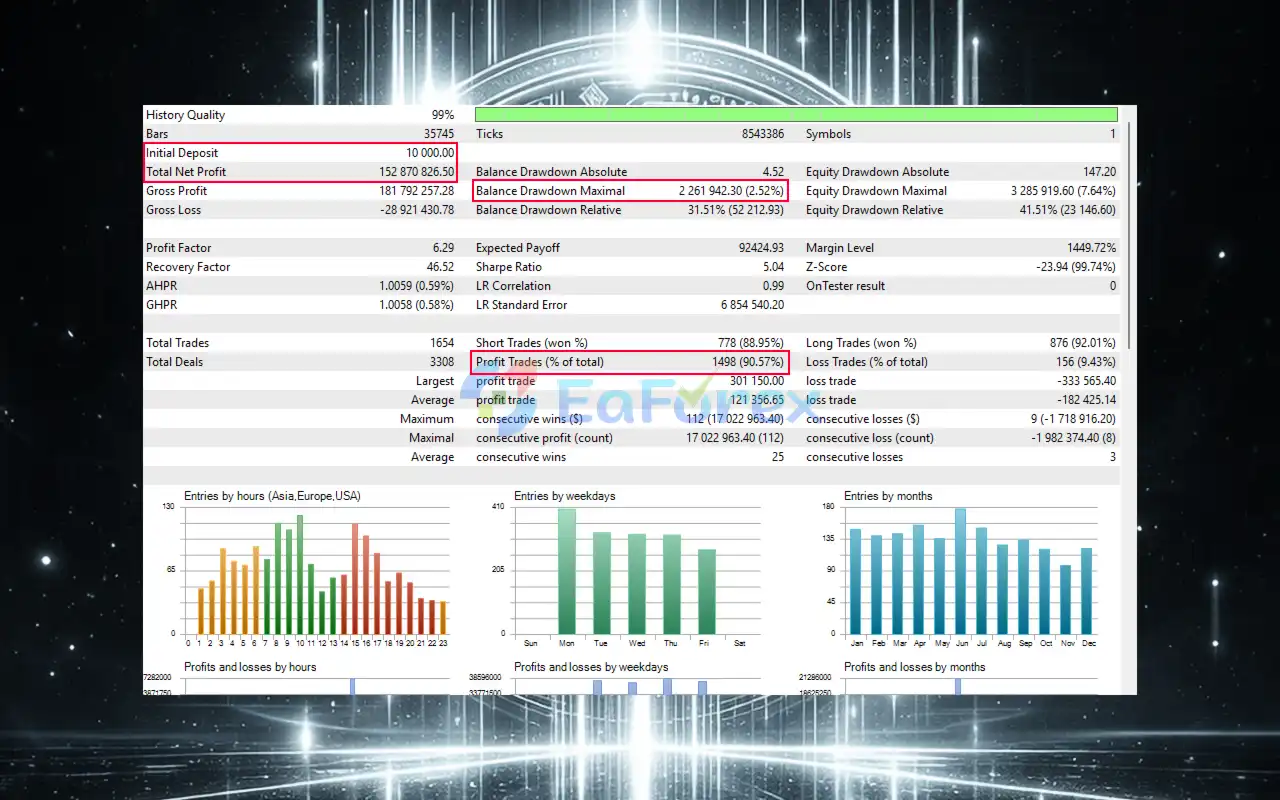Click the November bar in Entries by months

coord(1065,599)
